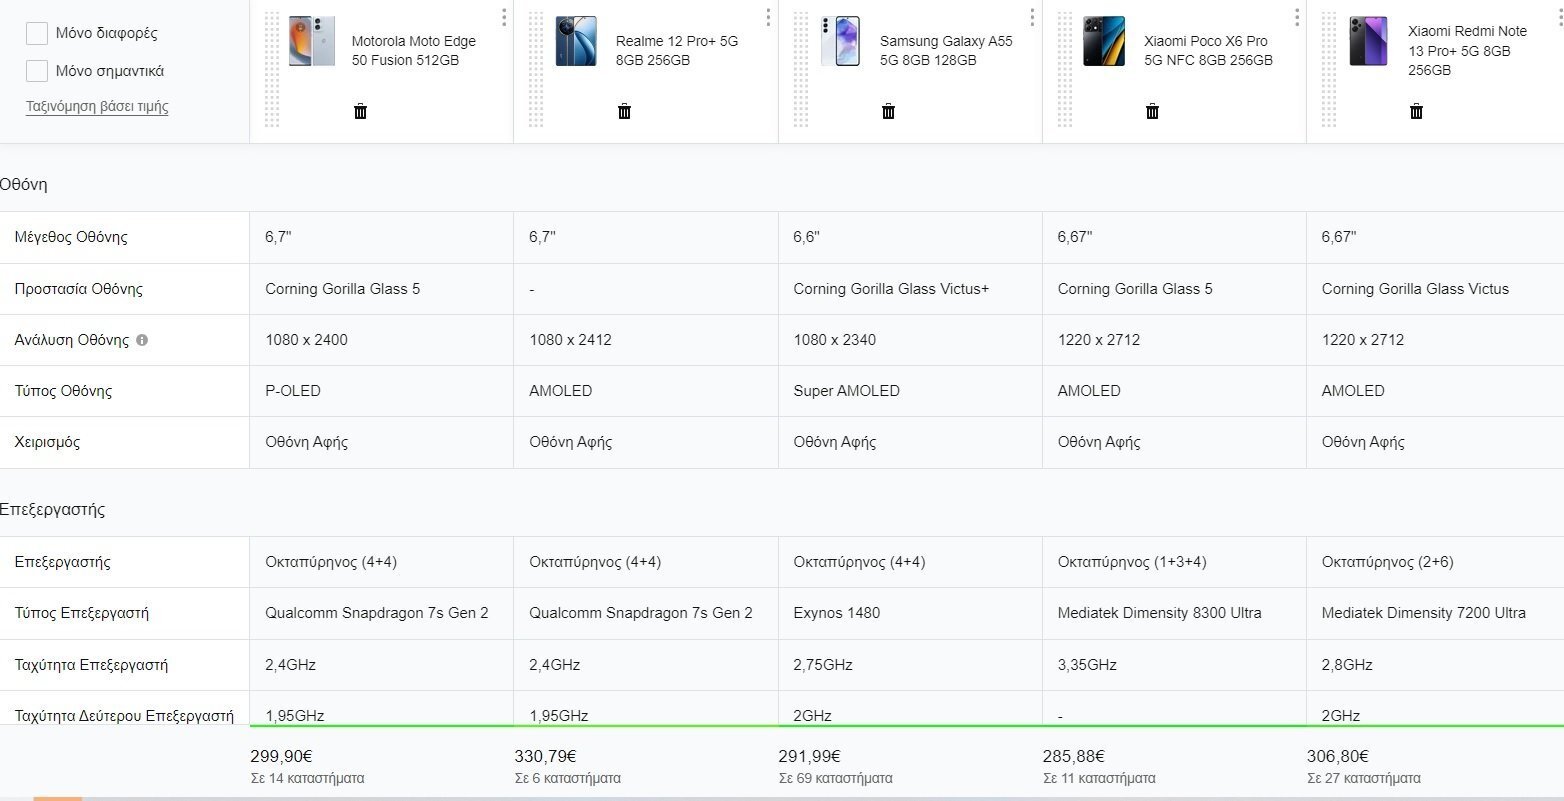Click the 285,88€ price
1564x801 pixels.
(1073, 757)
